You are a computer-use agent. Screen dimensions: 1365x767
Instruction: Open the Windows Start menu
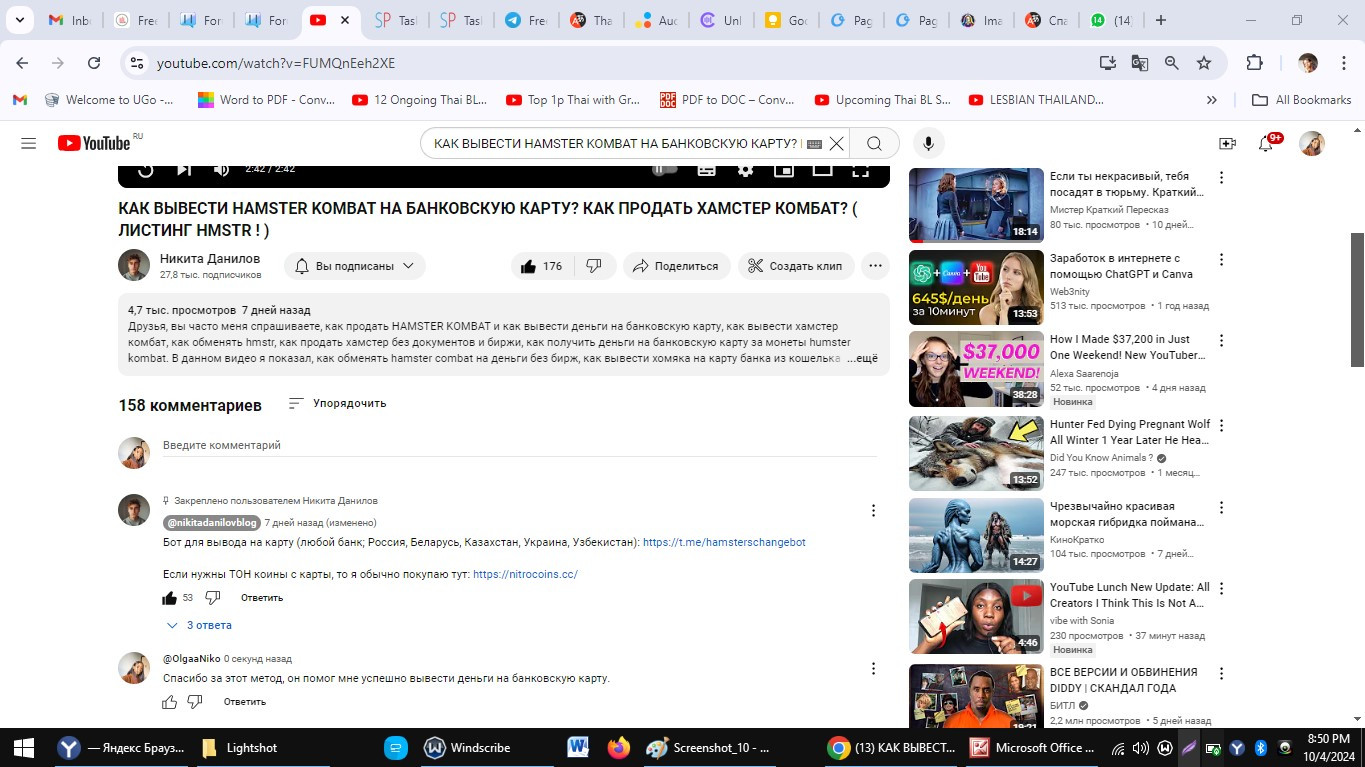point(23,747)
